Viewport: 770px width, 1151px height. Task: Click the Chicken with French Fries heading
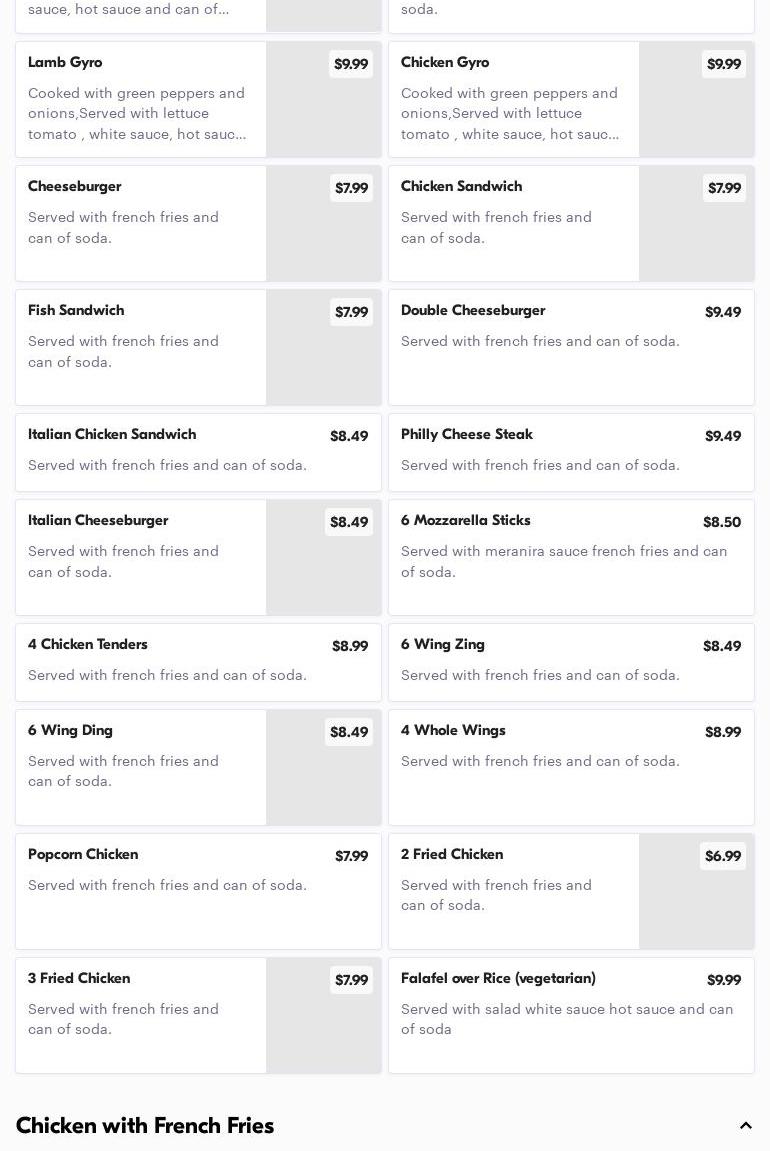tap(145, 1126)
